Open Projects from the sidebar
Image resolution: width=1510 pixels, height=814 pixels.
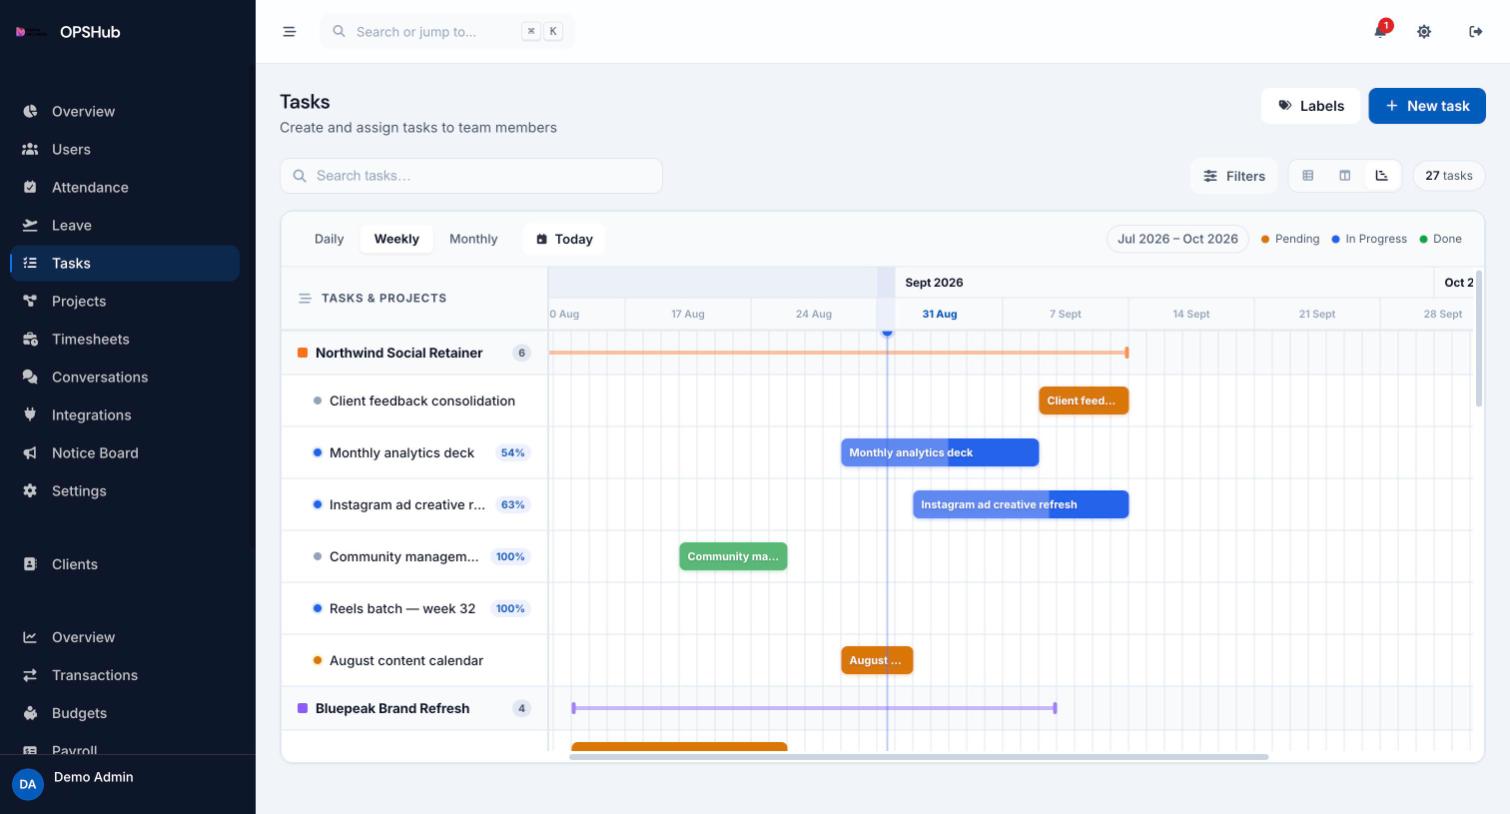click(126, 301)
